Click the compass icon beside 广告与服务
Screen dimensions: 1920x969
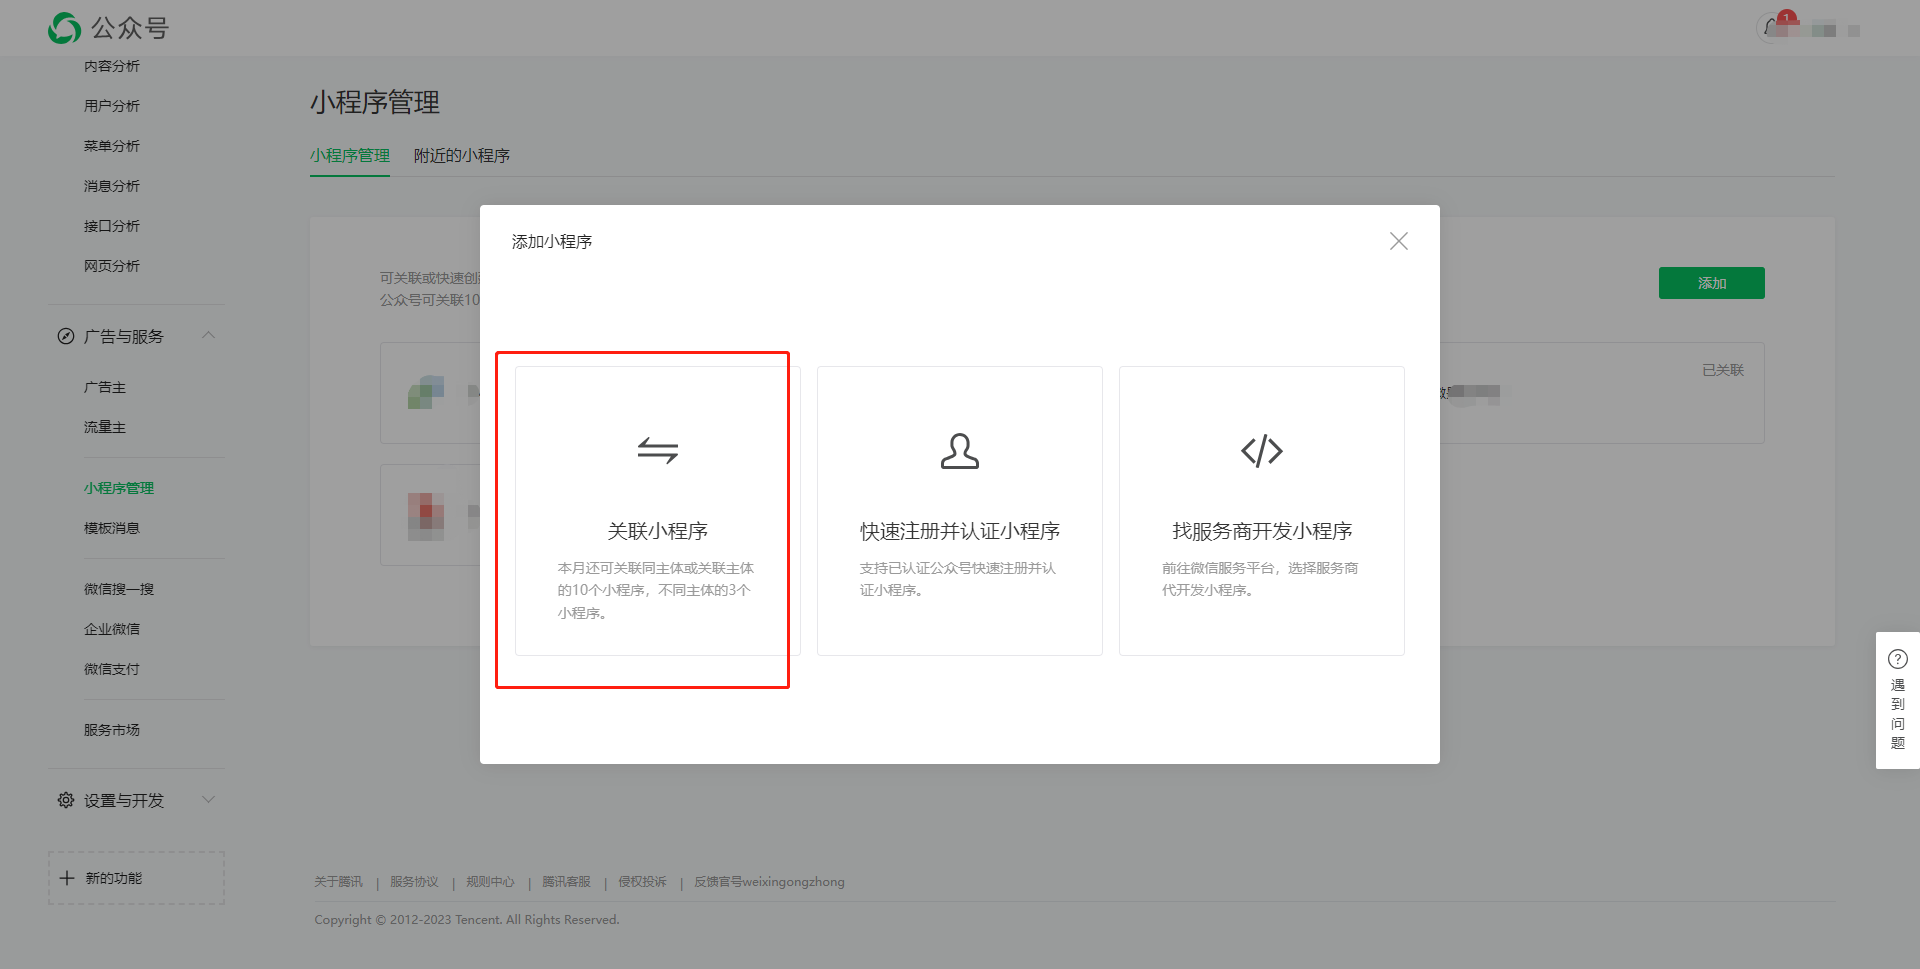pyautogui.click(x=66, y=336)
